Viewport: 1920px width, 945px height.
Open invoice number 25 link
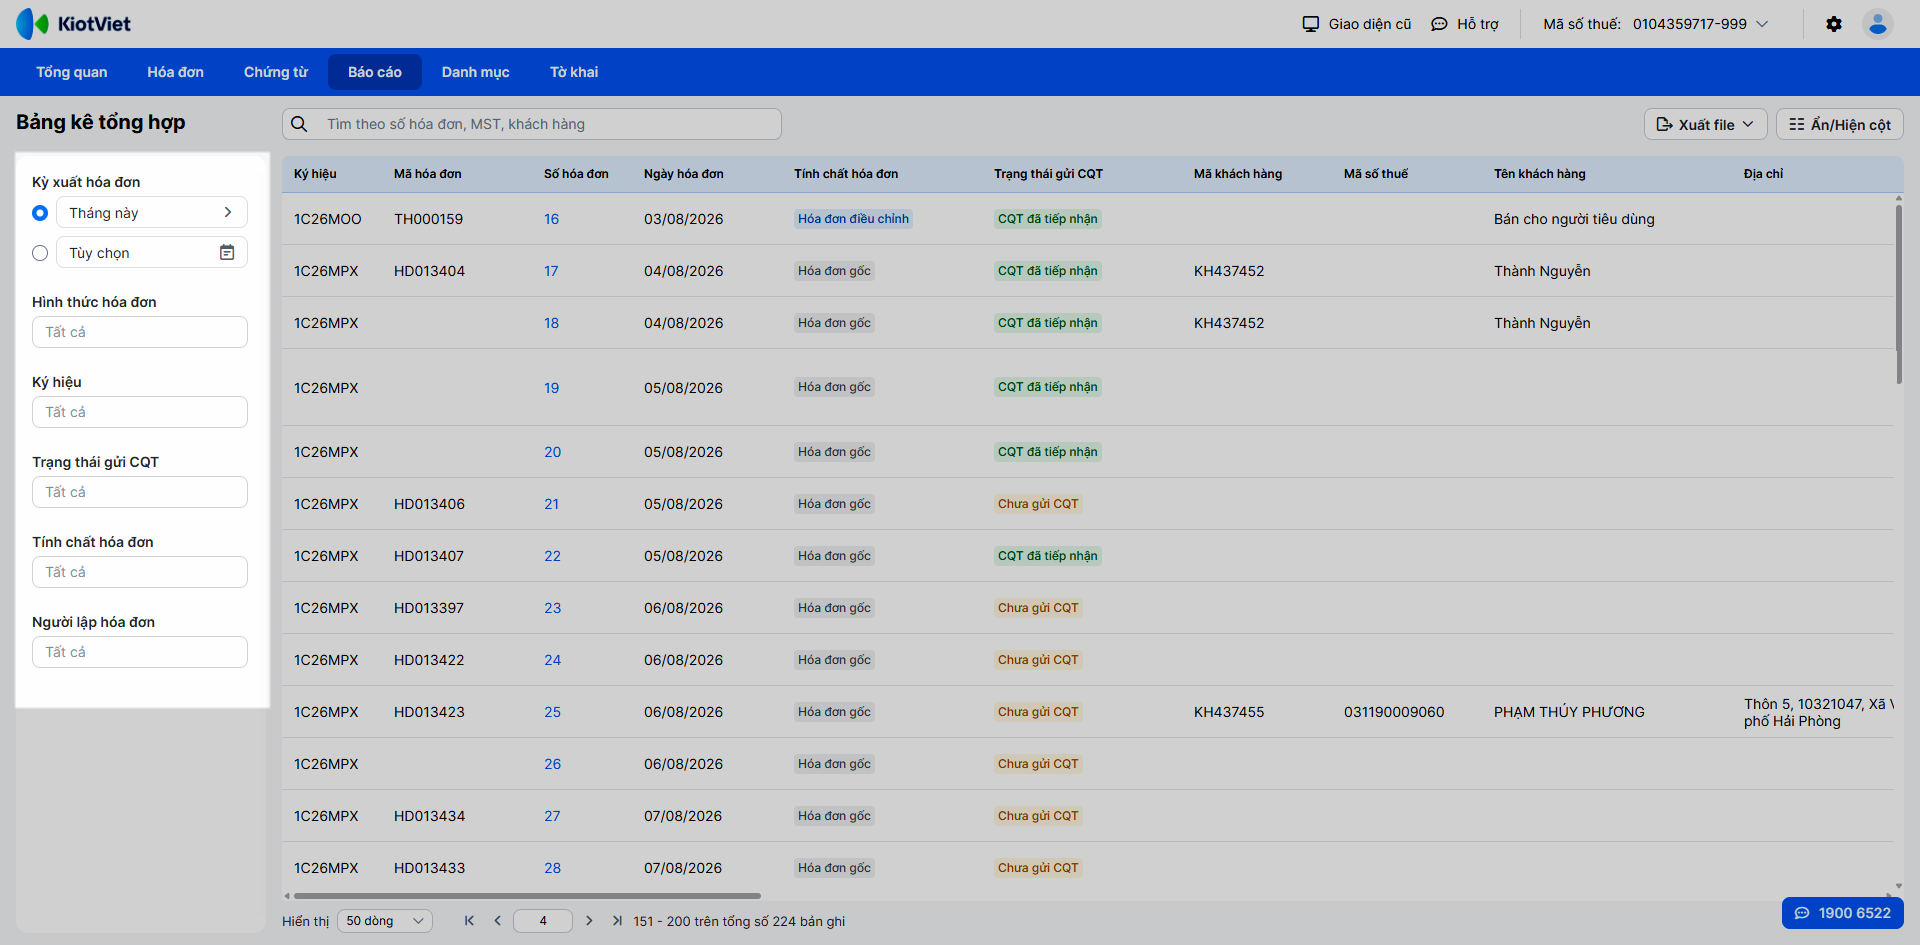click(553, 712)
